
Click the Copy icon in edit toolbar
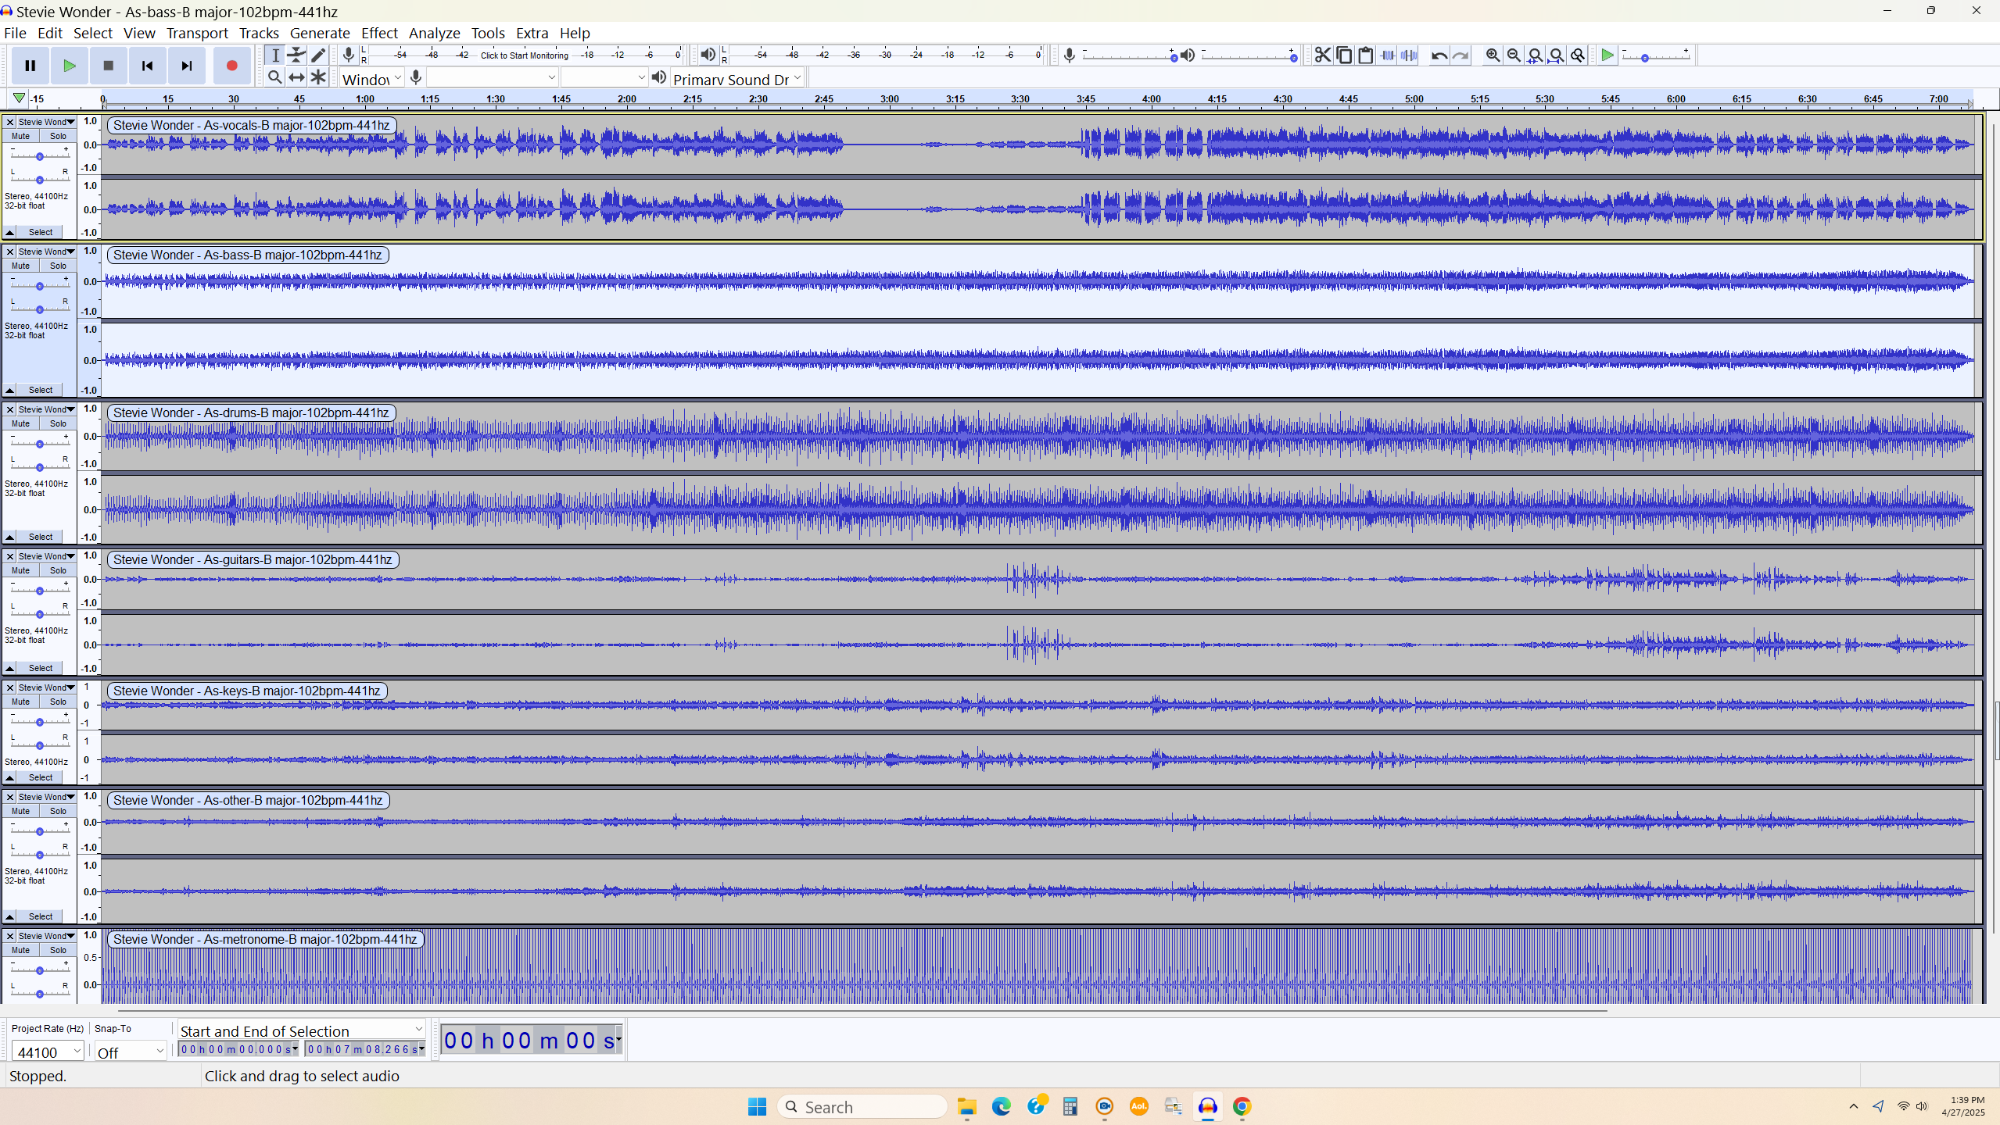point(1344,55)
